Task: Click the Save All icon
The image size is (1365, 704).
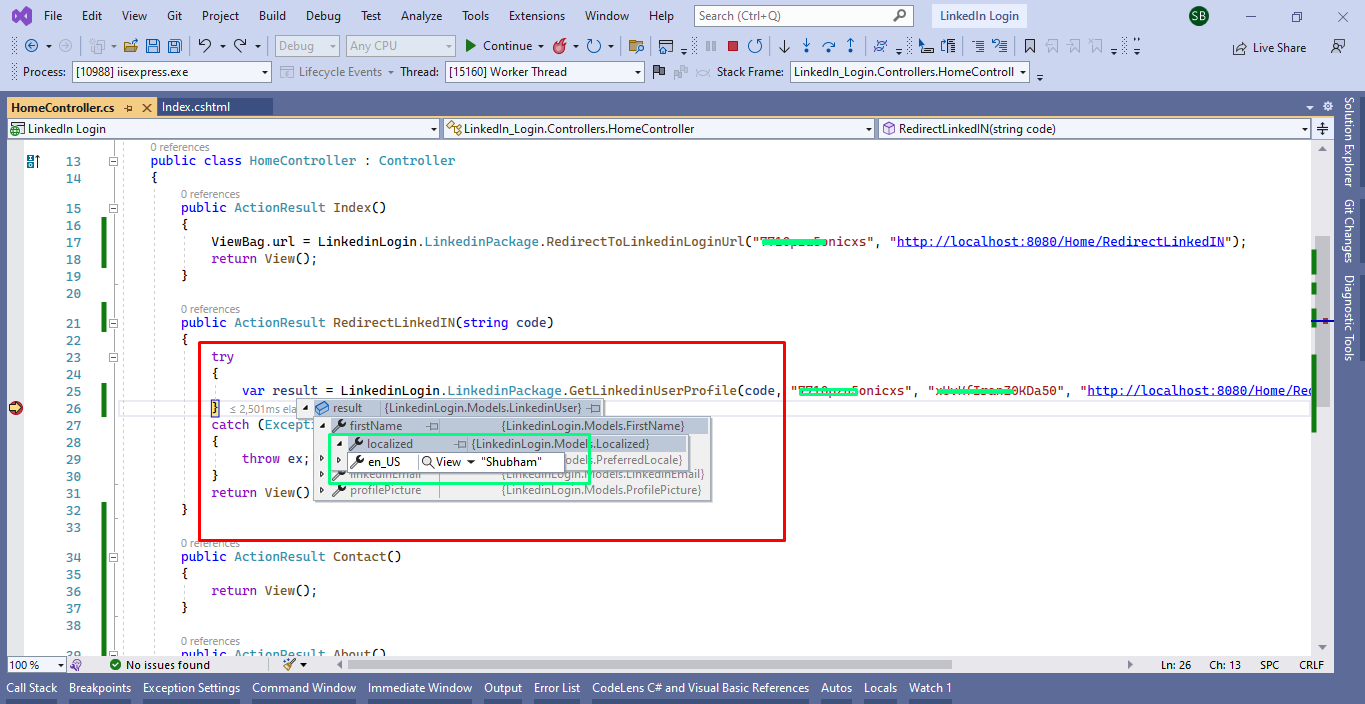Action: pyautogui.click(x=174, y=46)
